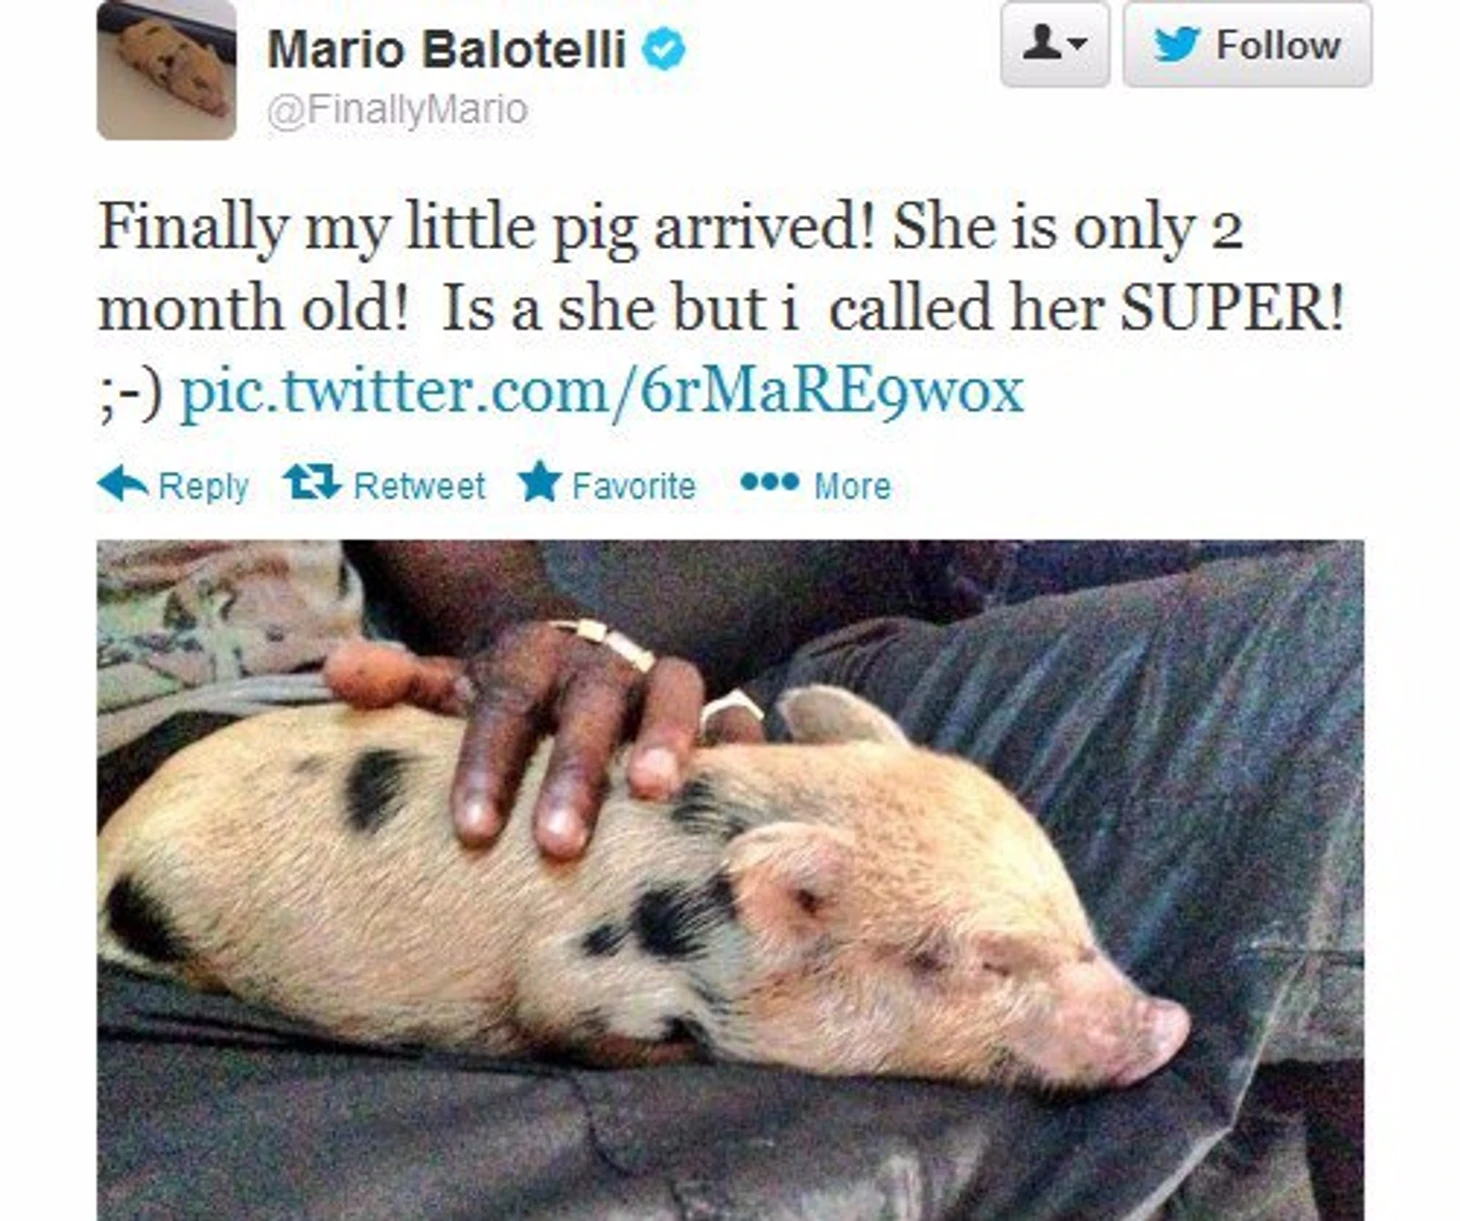Click the Reply arrow icon
This screenshot has width=1460, height=1221.
click(123, 484)
